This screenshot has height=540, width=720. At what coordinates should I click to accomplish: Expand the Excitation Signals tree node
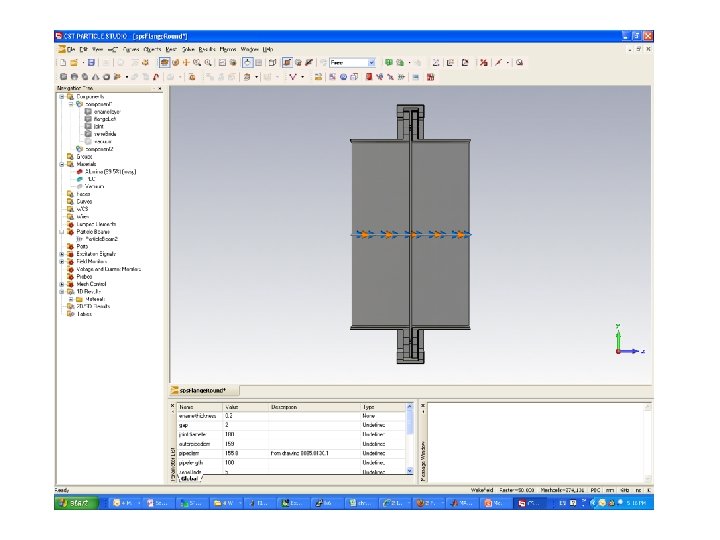62,254
